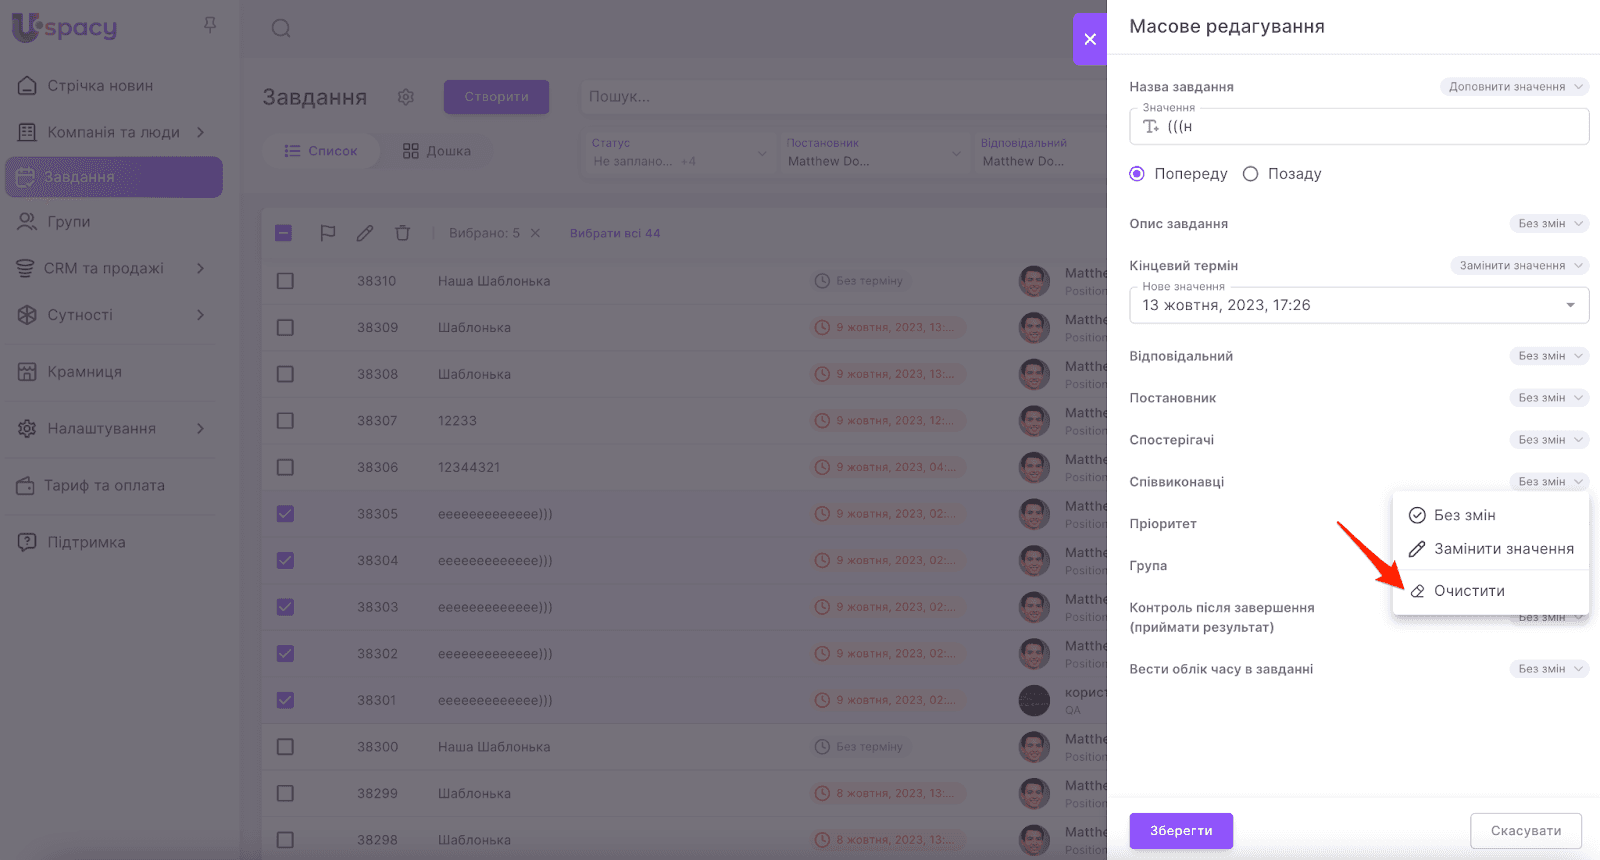This screenshot has width=1600, height=860.
Task: Pin the sidebar with the pin icon
Action: point(210,25)
